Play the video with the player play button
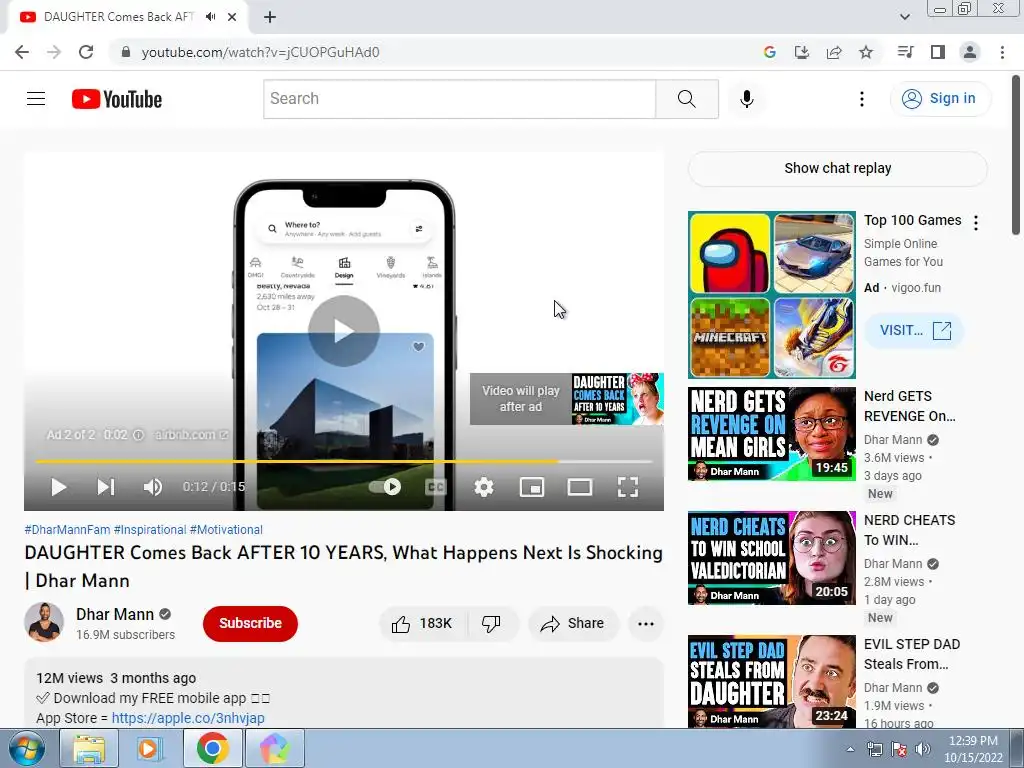The image size is (1024, 768). (59, 487)
